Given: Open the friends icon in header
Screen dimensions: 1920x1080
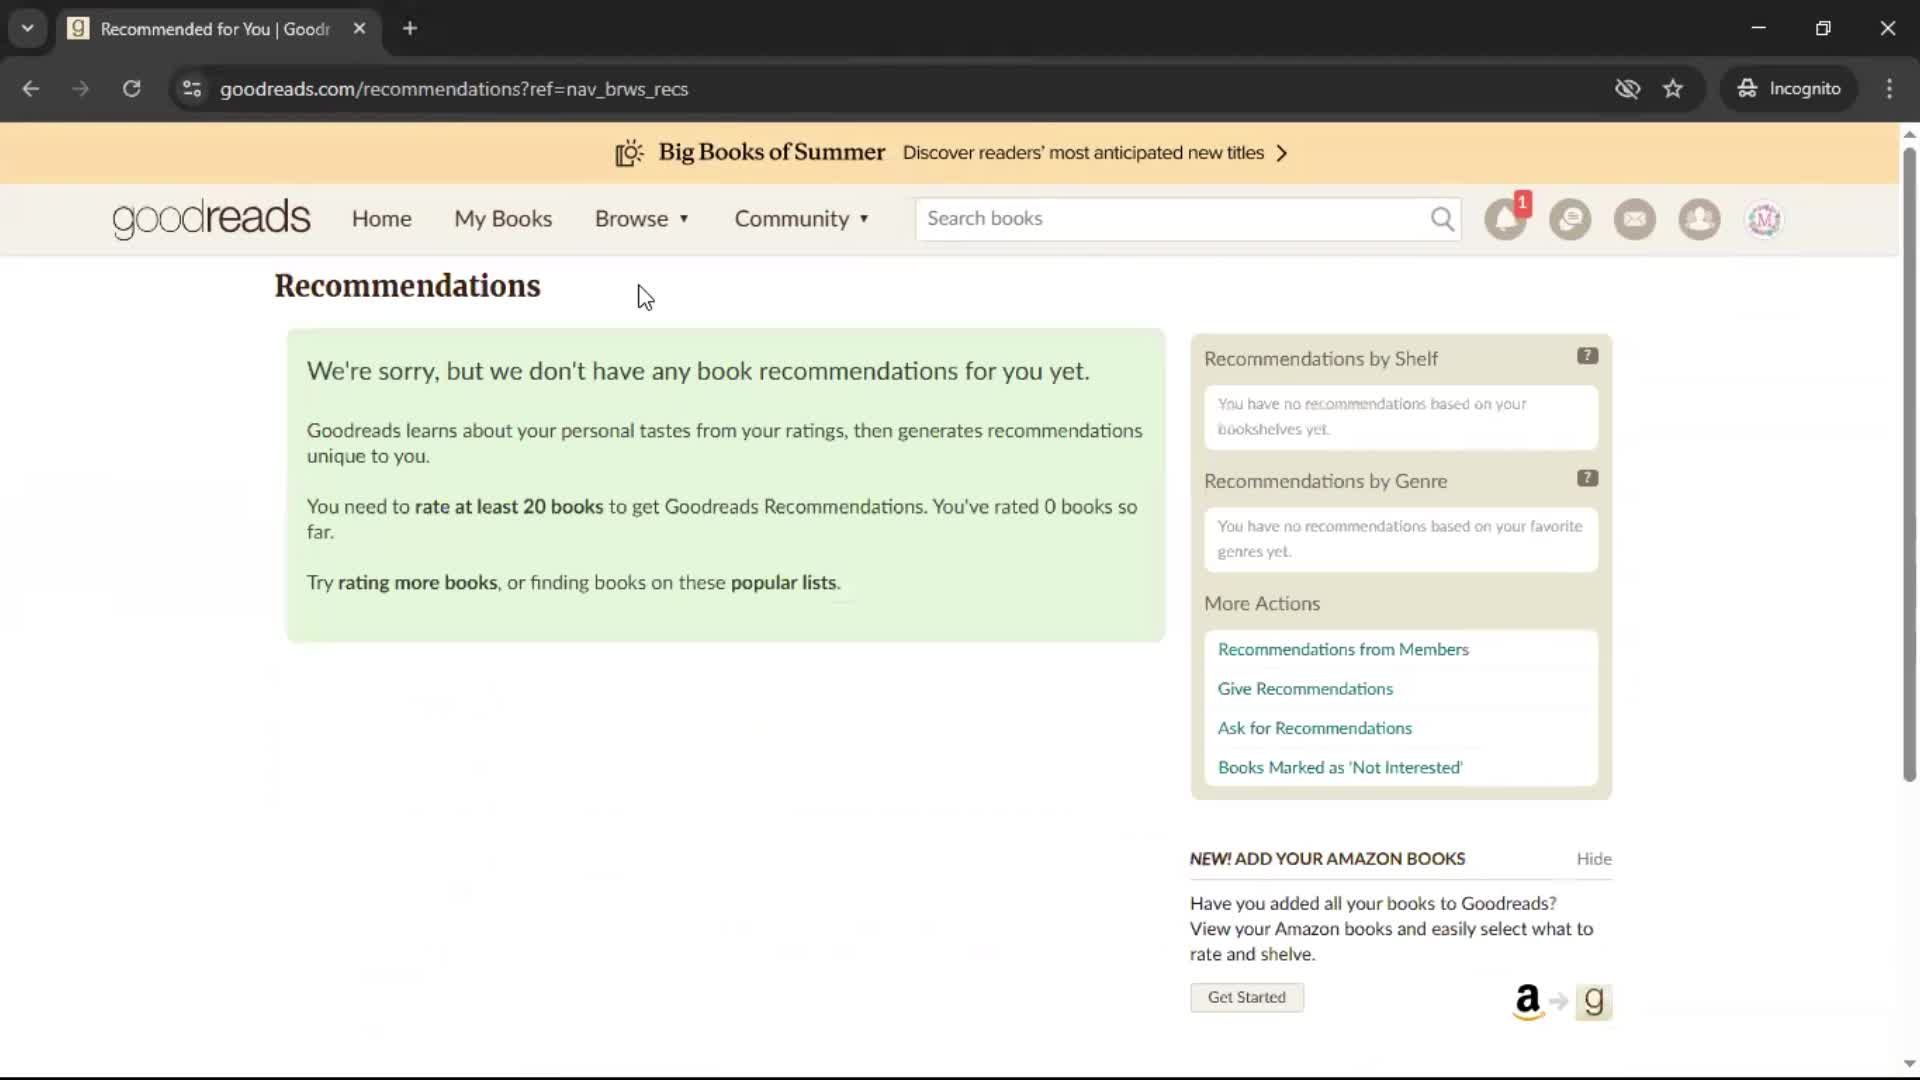Looking at the screenshot, I should click(x=1699, y=219).
